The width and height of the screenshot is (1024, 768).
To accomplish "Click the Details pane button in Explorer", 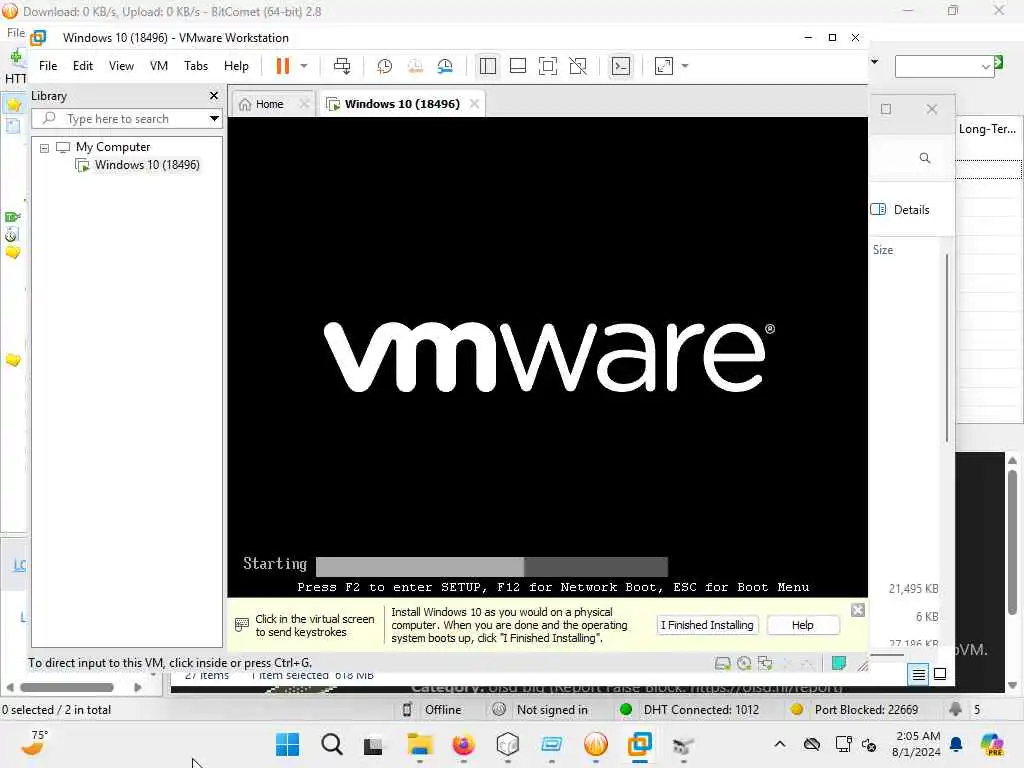I will click(x=901, y=210).
